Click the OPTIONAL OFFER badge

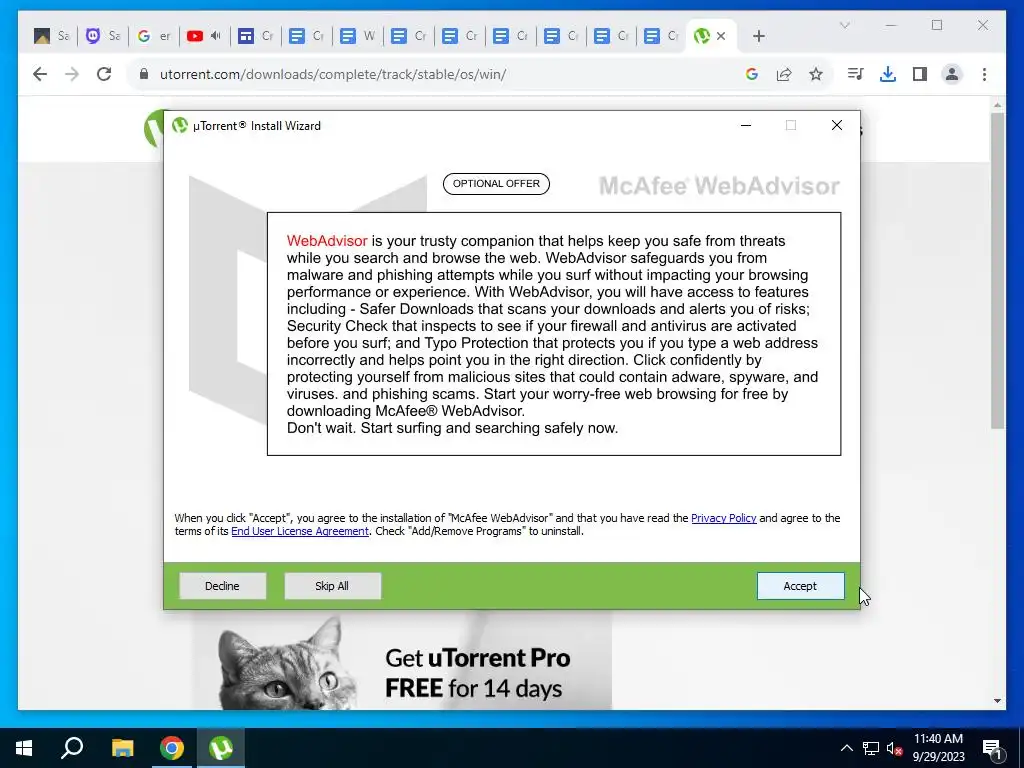[x=496, y=184]
